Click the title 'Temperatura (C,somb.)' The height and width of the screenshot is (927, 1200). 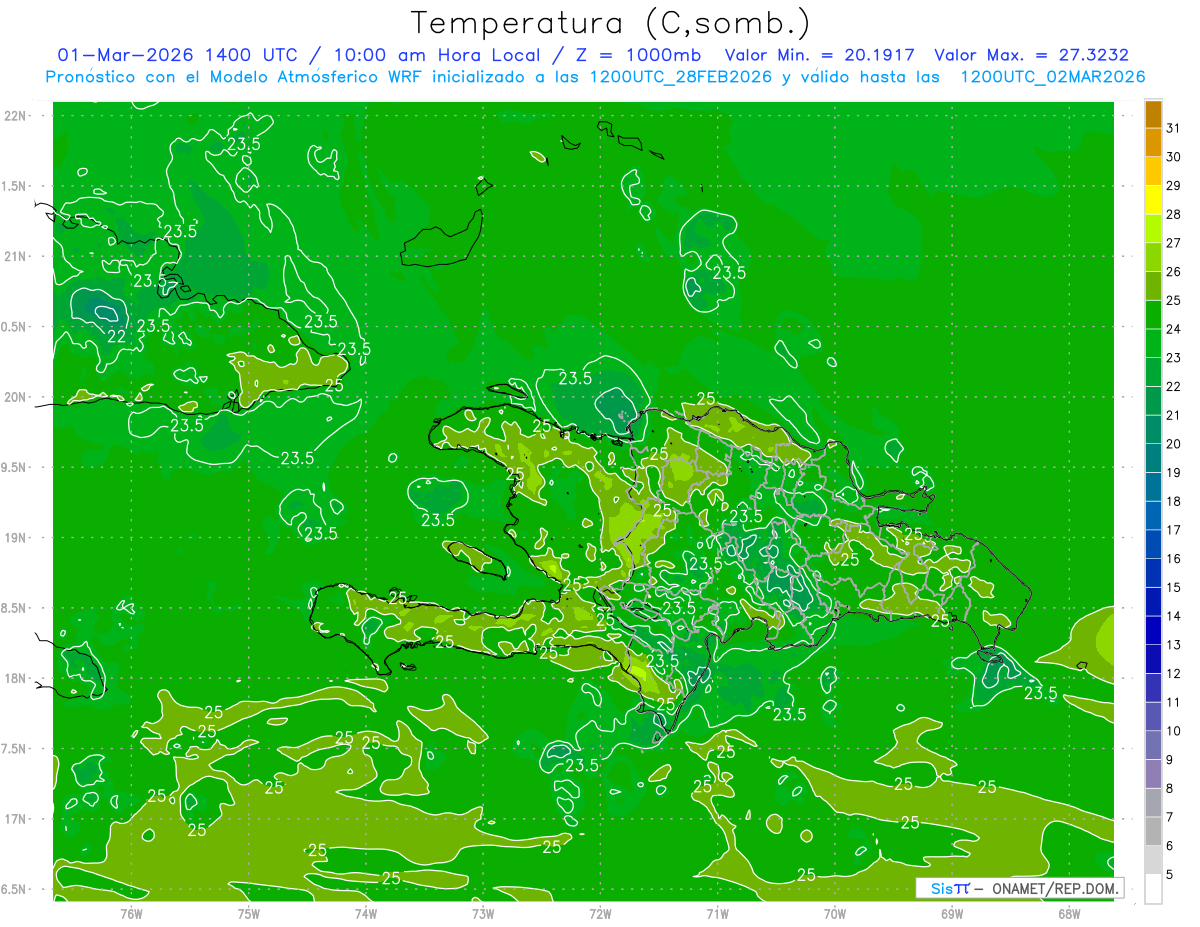(x=610, y=23)
